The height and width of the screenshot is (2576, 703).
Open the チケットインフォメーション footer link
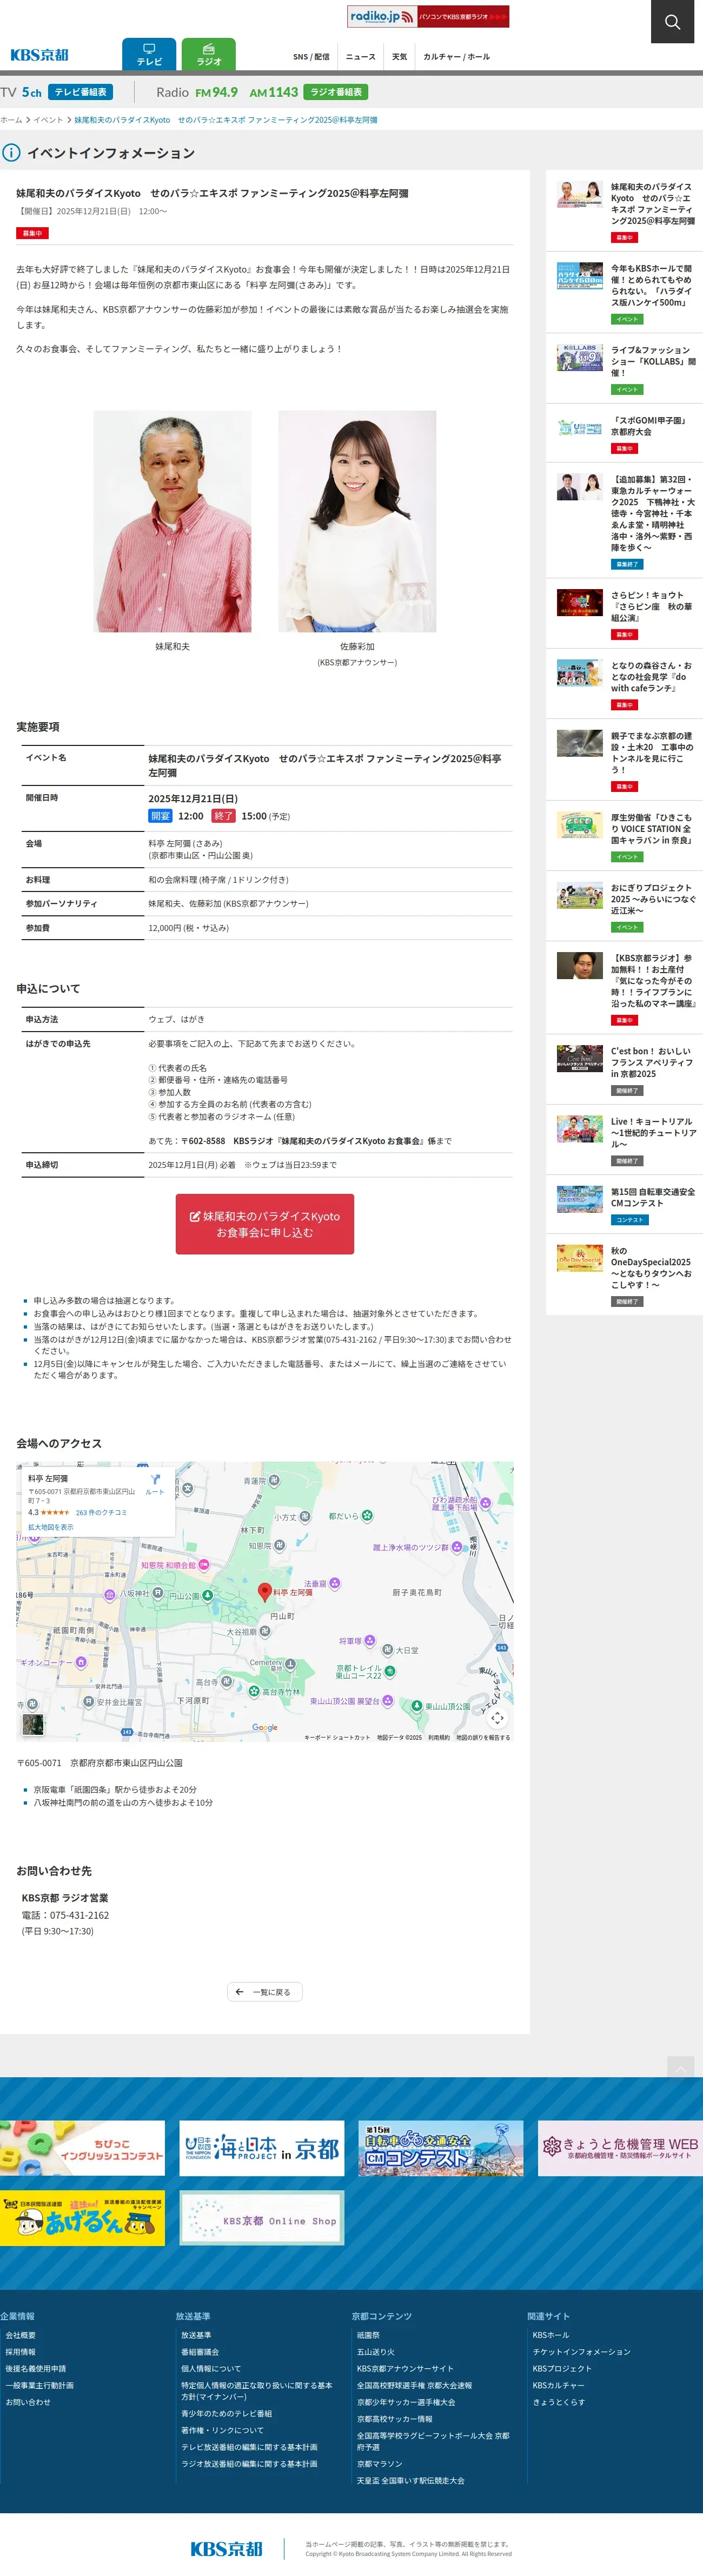(582, 2352)
